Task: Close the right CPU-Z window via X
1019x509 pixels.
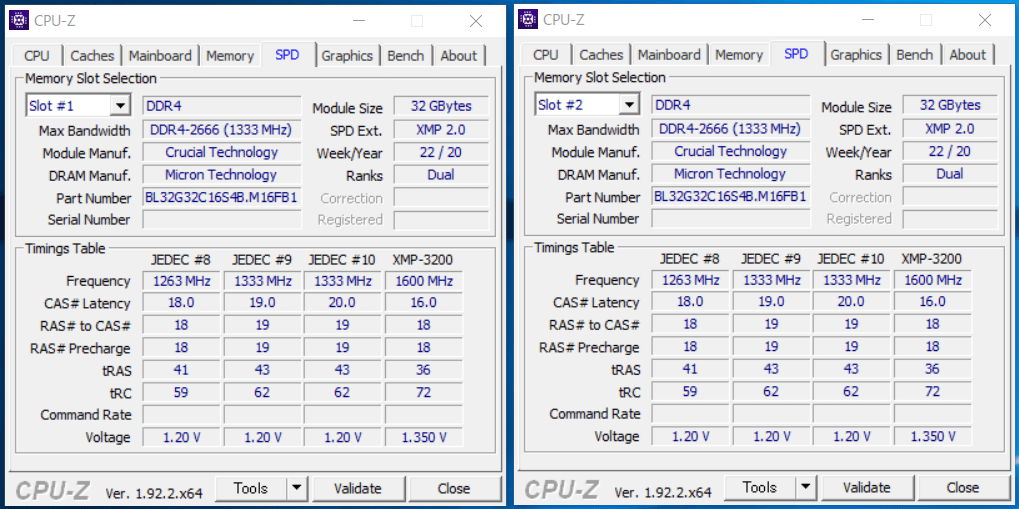Action: tap(985, 20)
